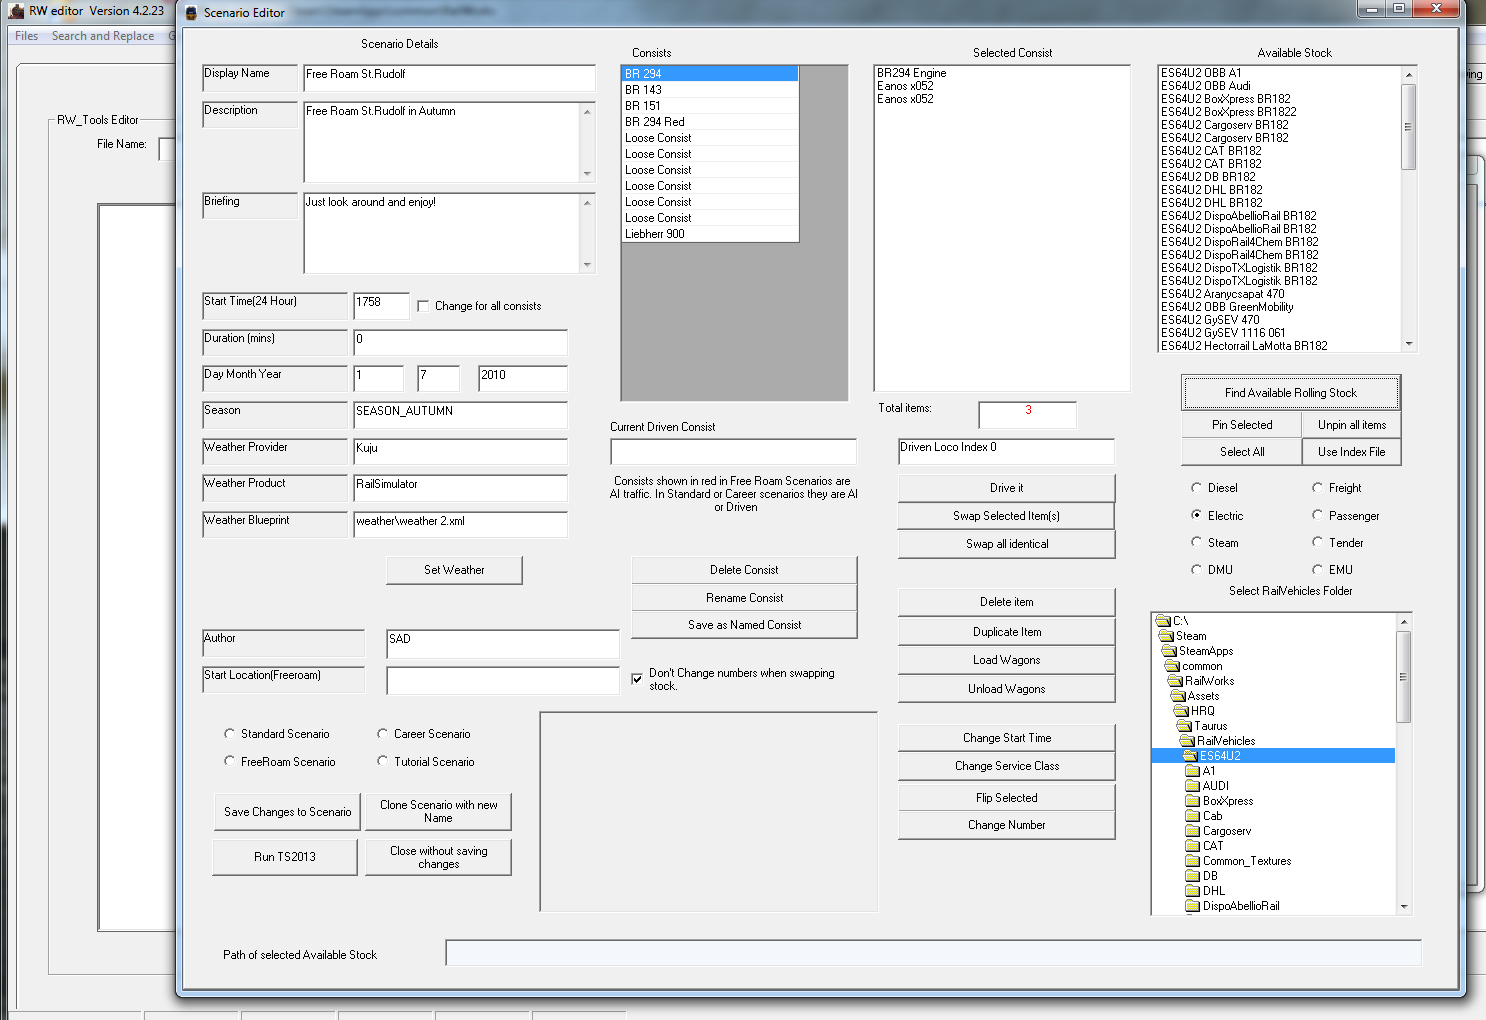Click Find Available Rolling Stock button
Image resolution: width=1486 pixels, height=1020 pixels.
[1290, 393]
